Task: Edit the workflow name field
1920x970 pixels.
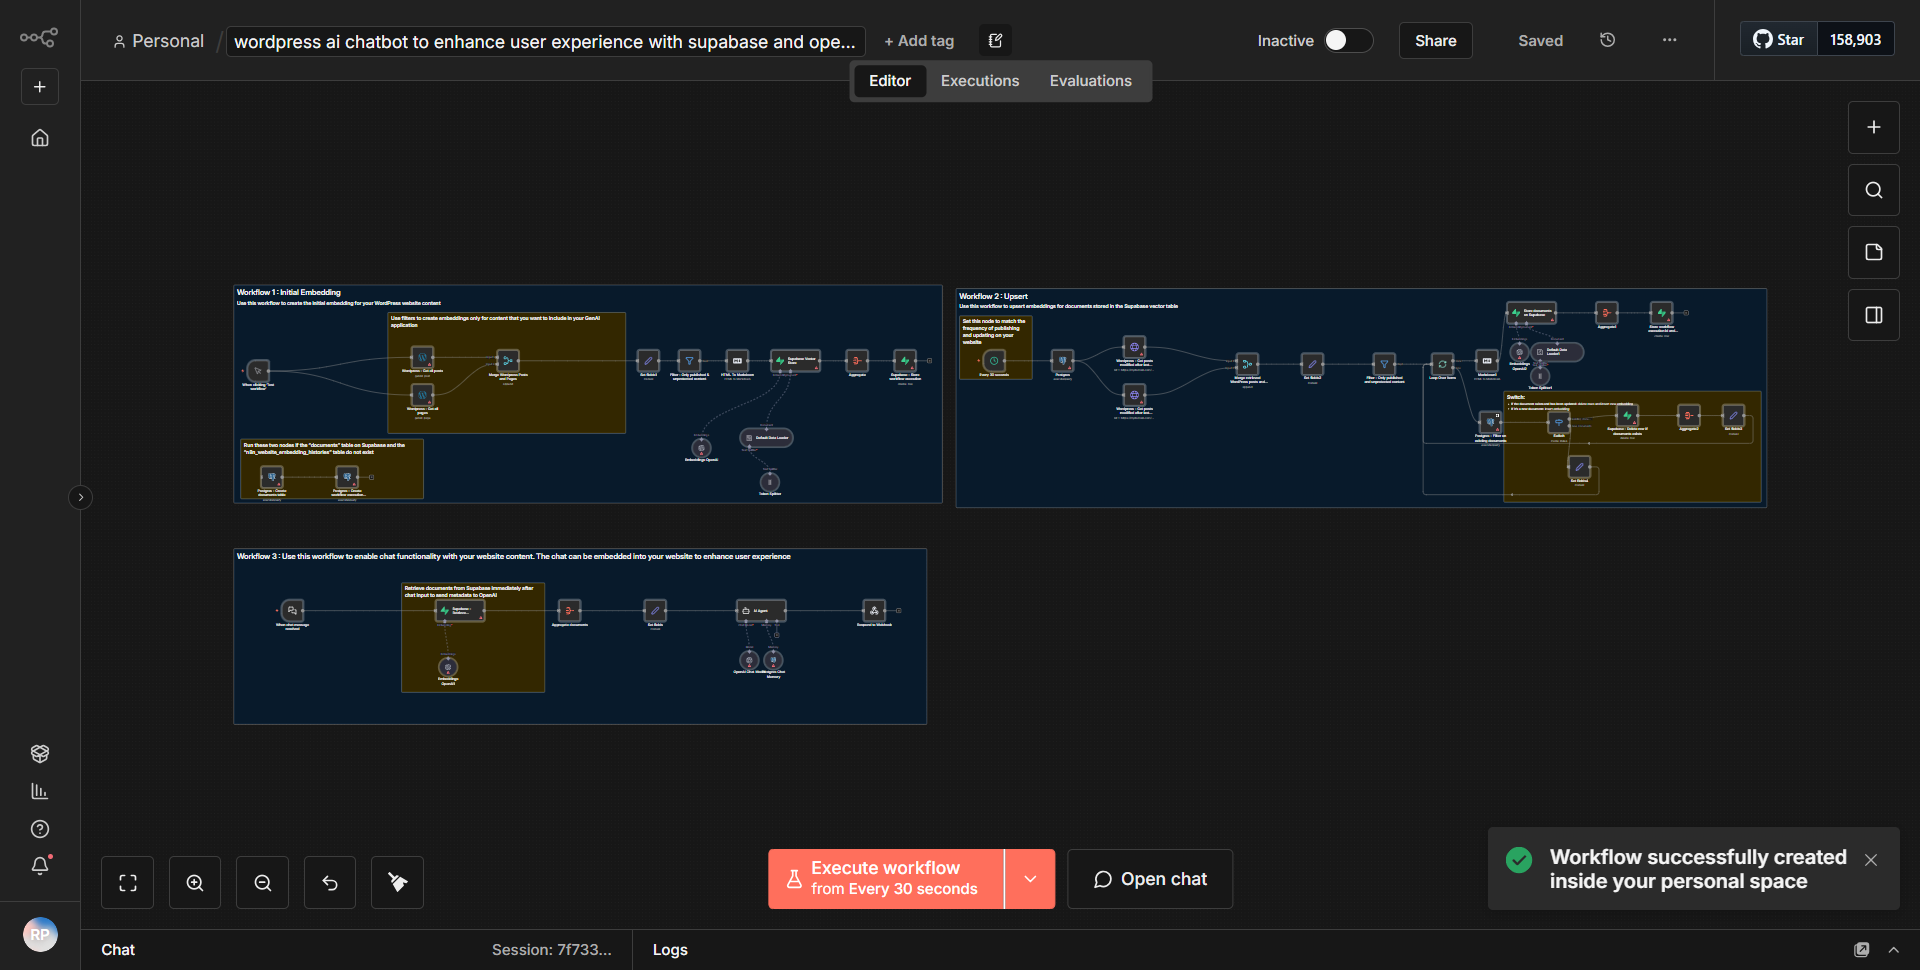Action: coord(545,41)
